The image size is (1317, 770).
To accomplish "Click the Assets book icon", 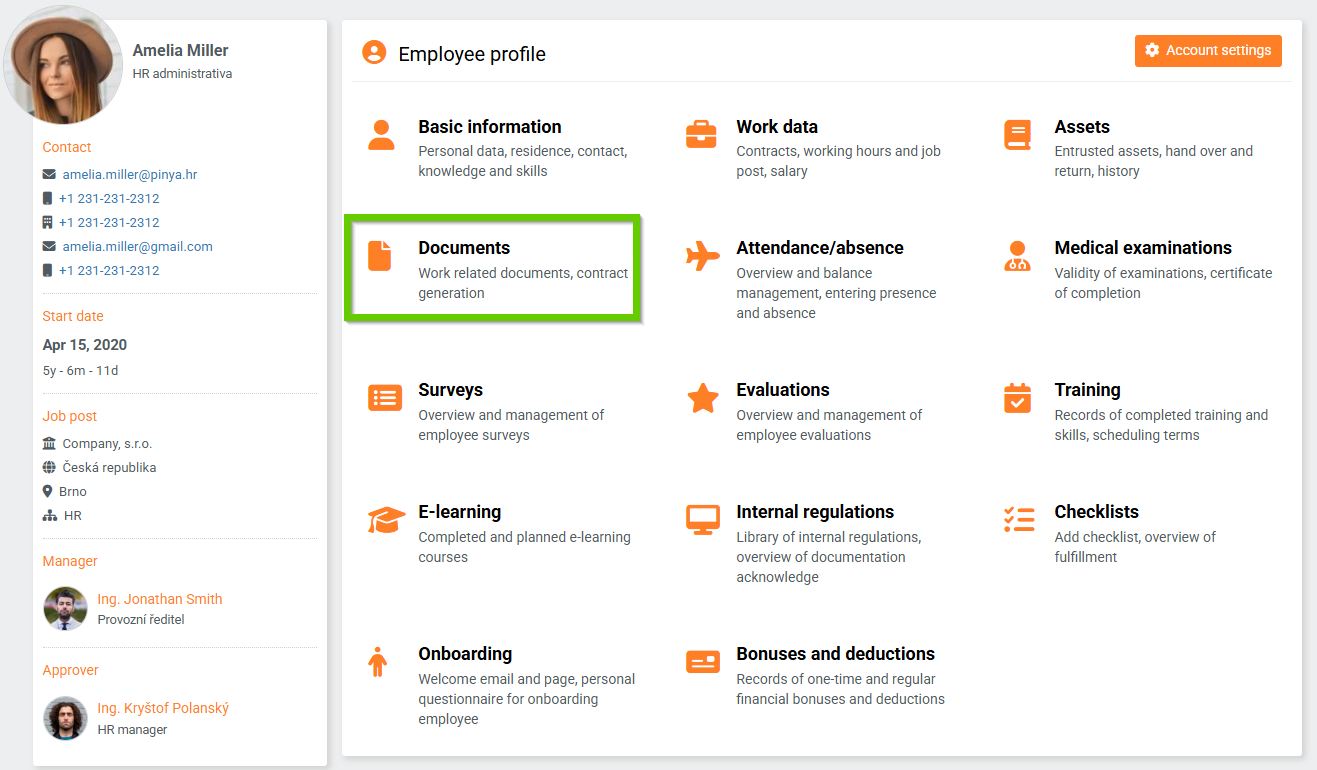I will pyautogui.click(x=1017, y=135).
